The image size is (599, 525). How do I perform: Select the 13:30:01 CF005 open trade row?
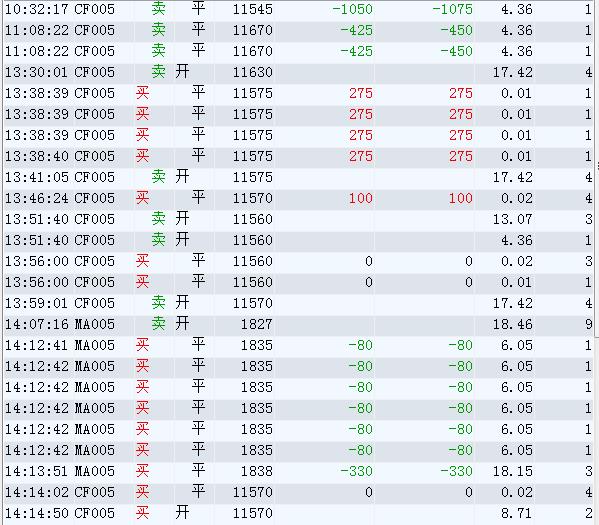click(x=298, y=72)
